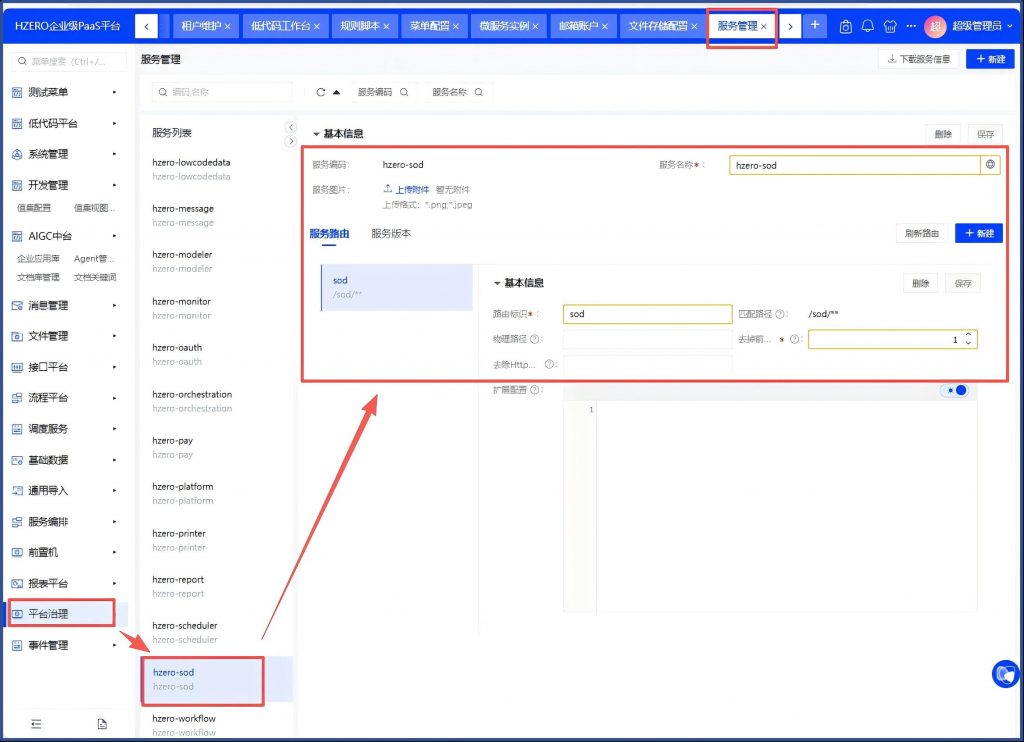Image resolution: width=1024 pixels, height=742 pixels.
Task: Switch to the 服务版本 tab
Action: tap(391, 233)
